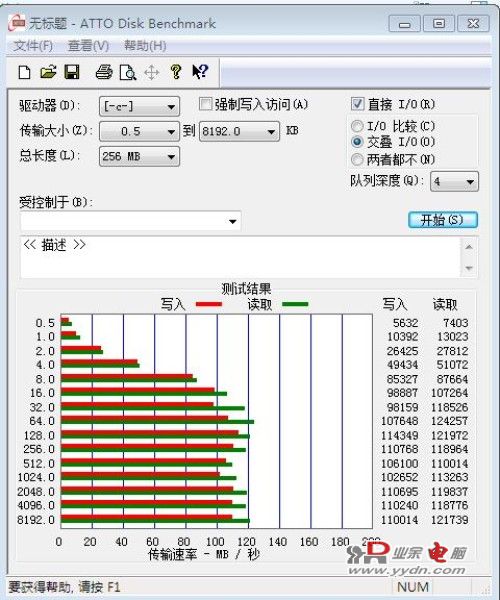The image size is (500, 600).
Task: Select the 两者都不 radio option
Action: (357, 159)
